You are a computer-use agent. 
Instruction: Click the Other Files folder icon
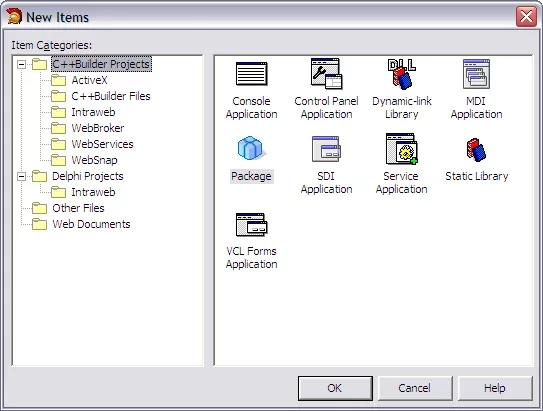(x=39, y=208)
